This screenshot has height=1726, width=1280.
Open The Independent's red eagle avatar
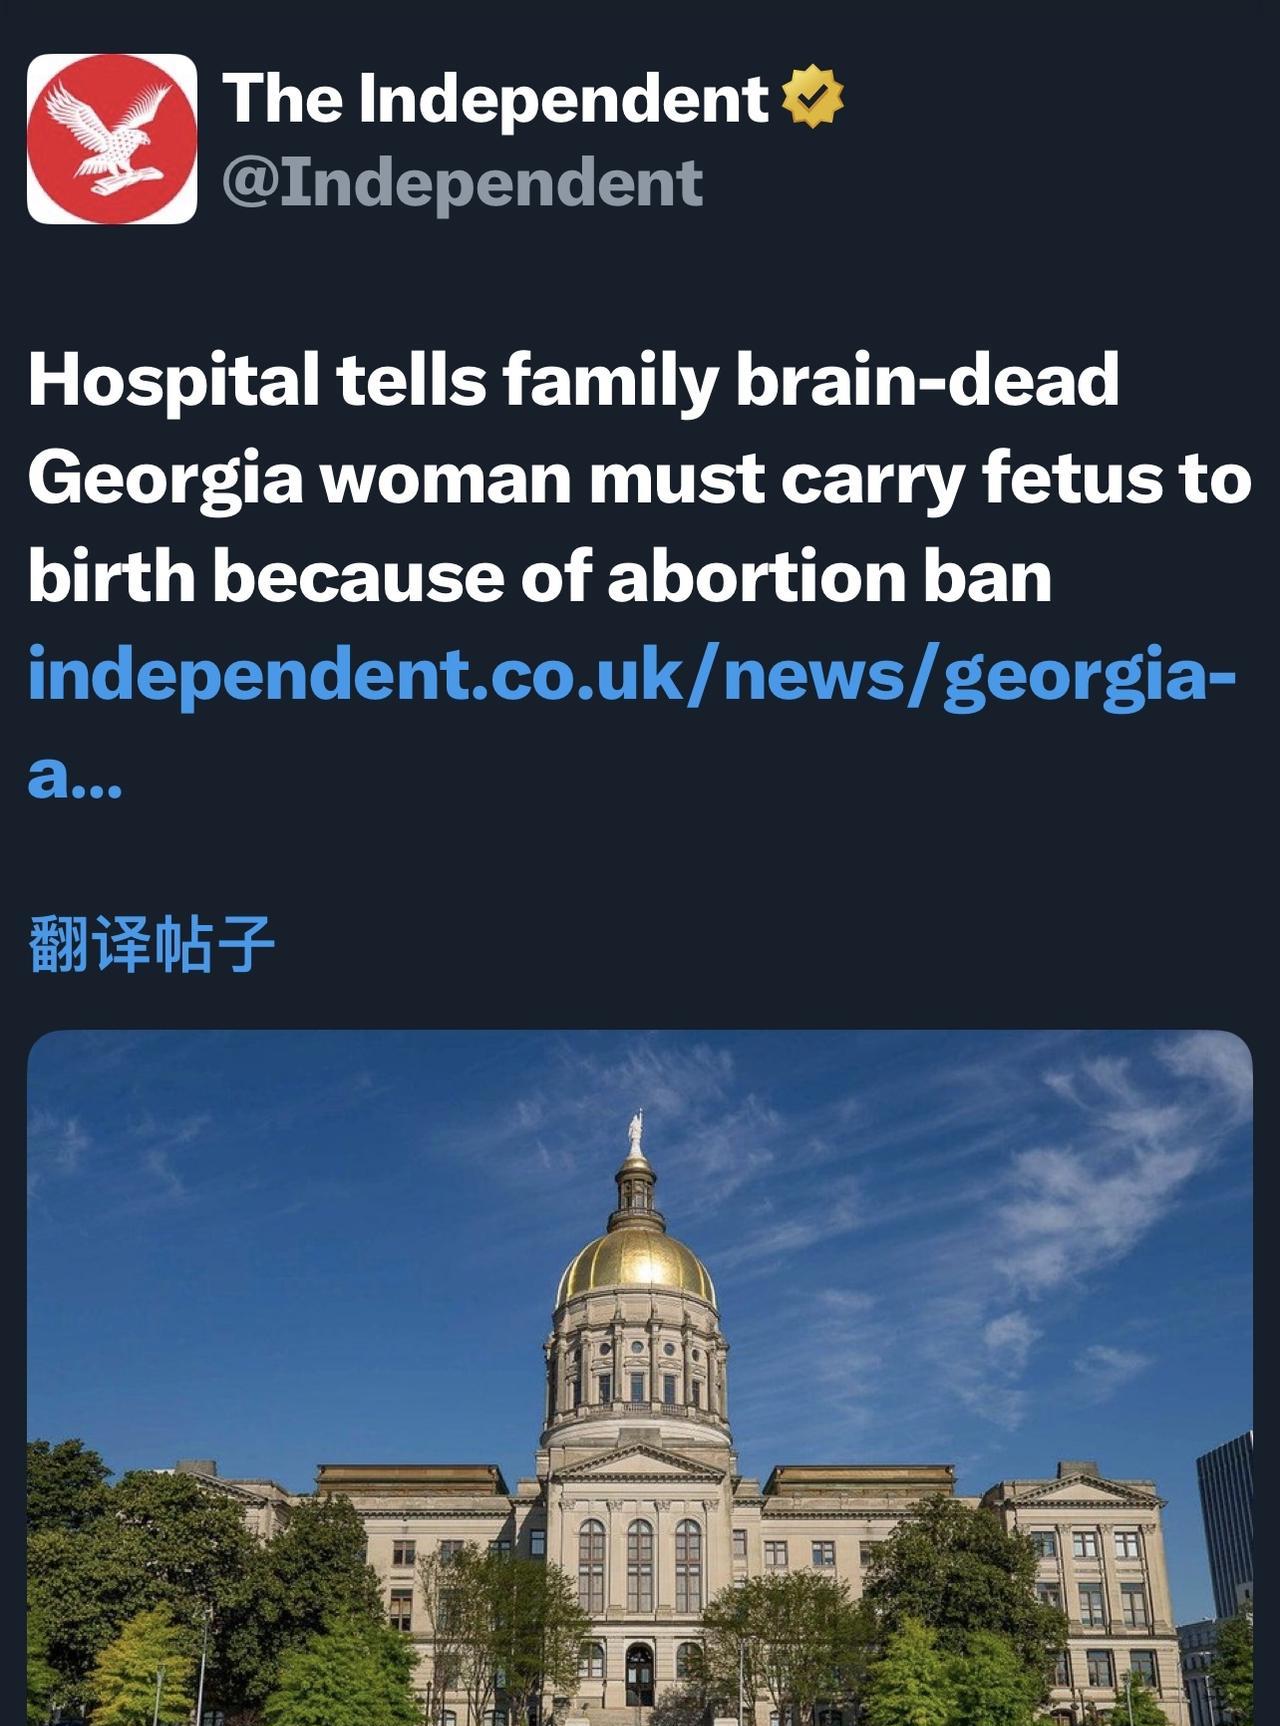(112, 138)
